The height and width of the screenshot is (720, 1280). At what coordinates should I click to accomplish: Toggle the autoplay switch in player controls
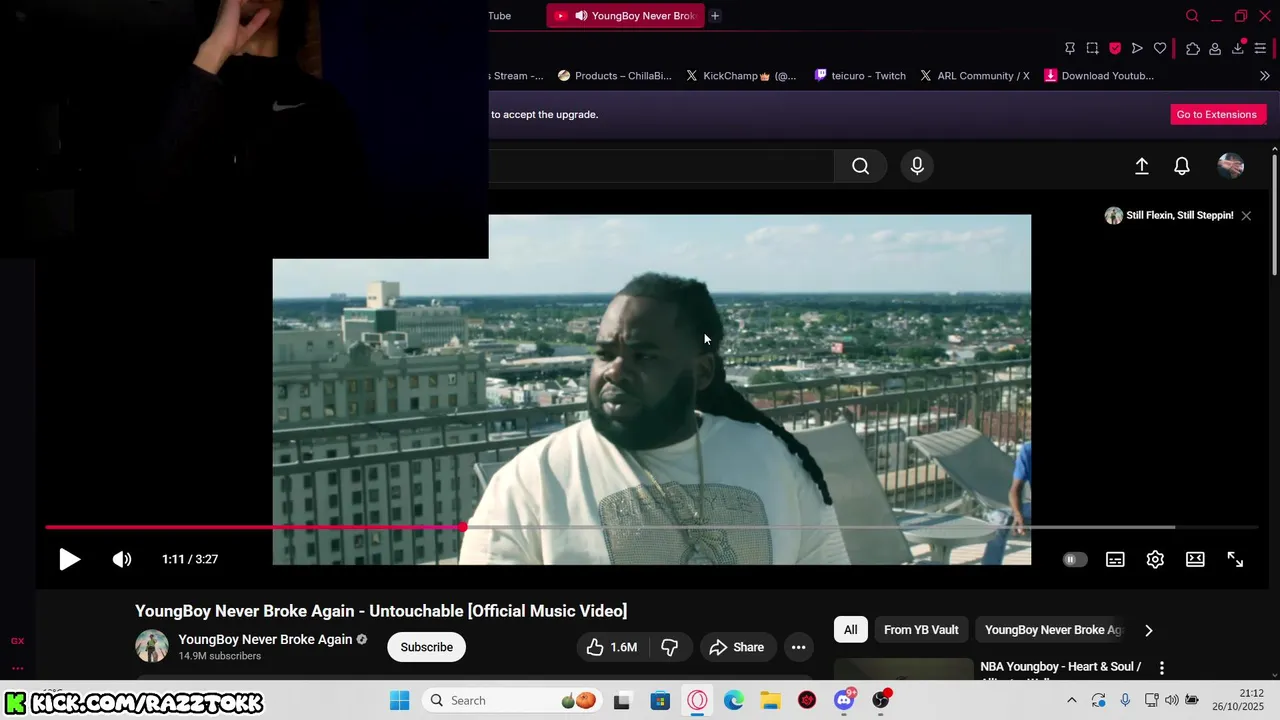(x=1074, y=559)
